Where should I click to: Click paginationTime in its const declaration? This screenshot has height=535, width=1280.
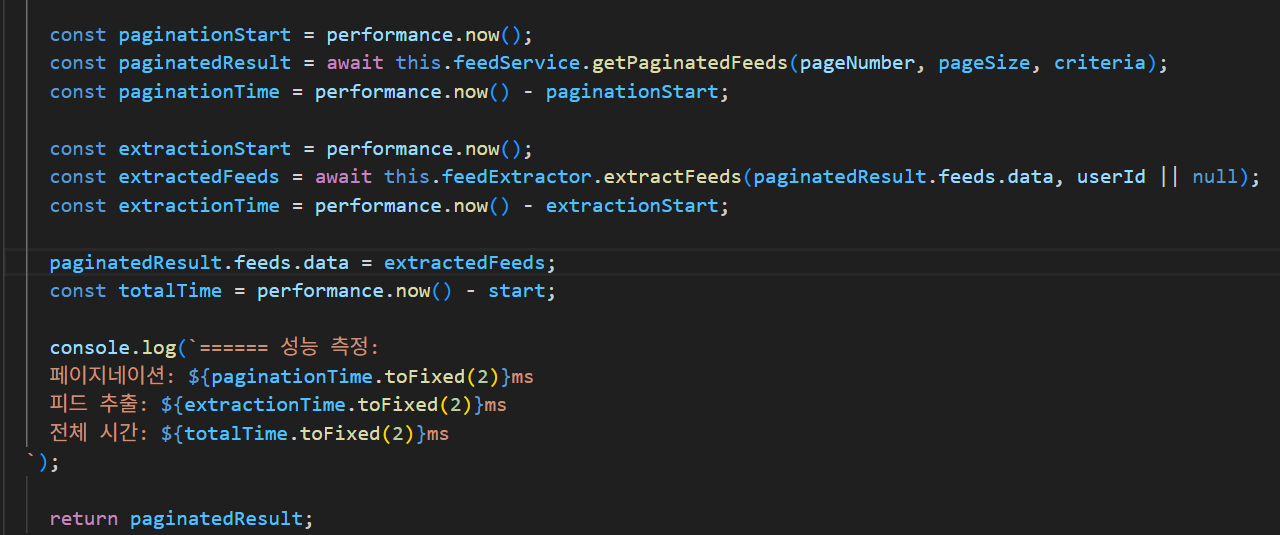click(199, 92)
